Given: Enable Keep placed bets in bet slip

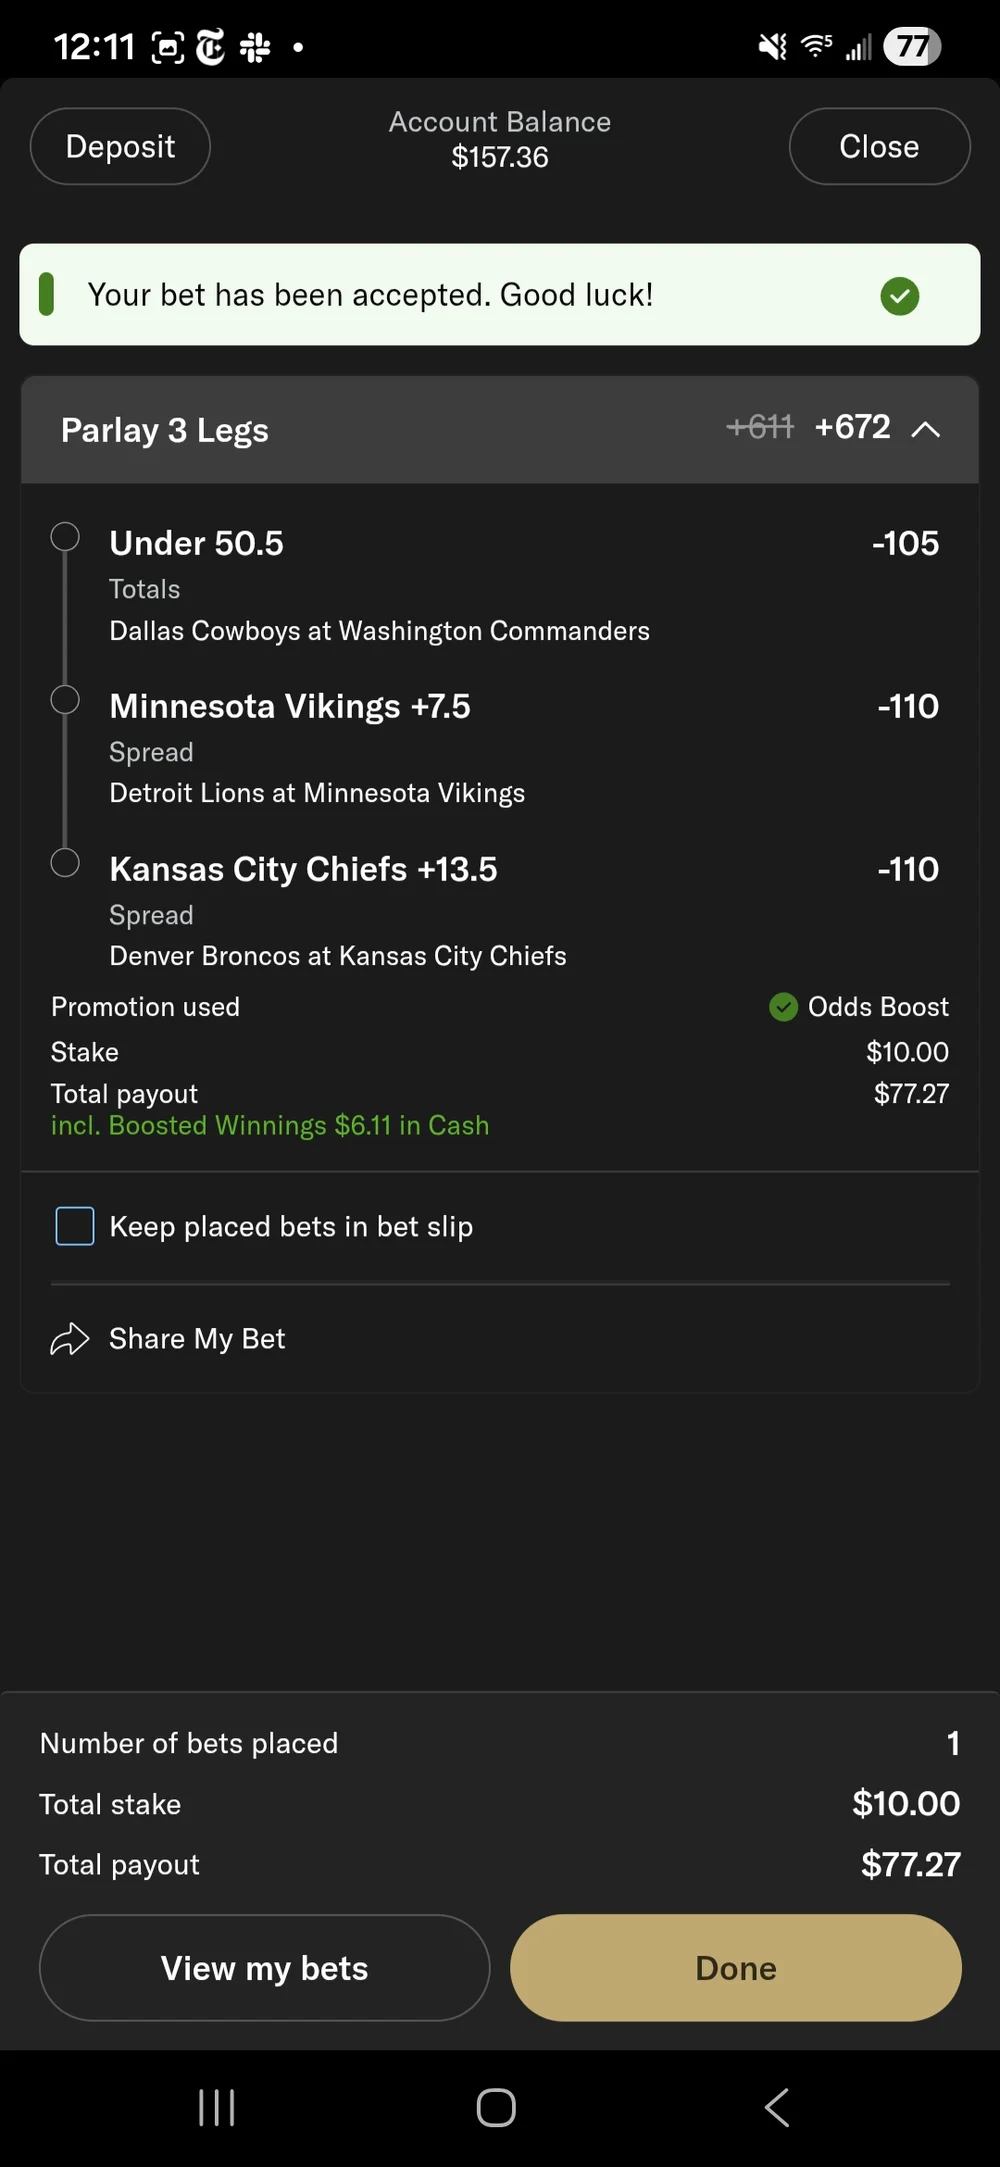Looking at the screenshot, I should pos(75,1226).
